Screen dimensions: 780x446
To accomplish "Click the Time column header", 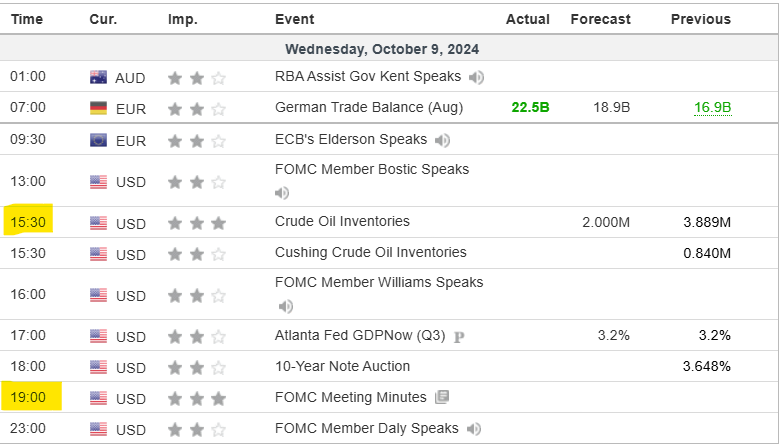I will [x=27, y=19].
